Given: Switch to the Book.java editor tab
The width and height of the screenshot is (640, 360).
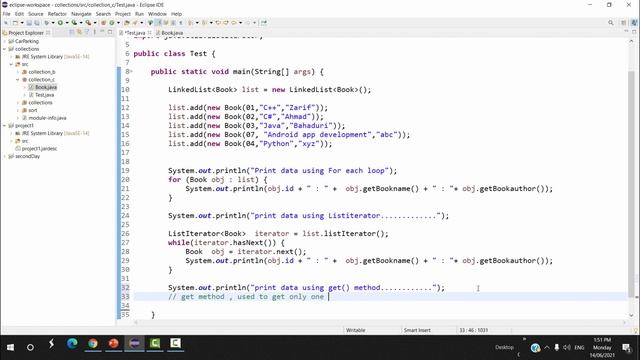Looking at the screenshot, I should (x=169, y=33).
